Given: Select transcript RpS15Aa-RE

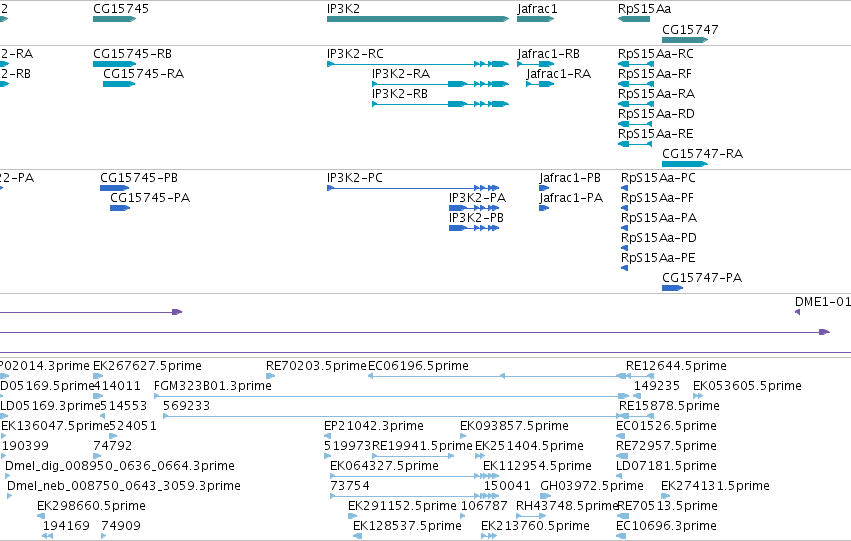Looking at the screenshot, I should point(655,134).
